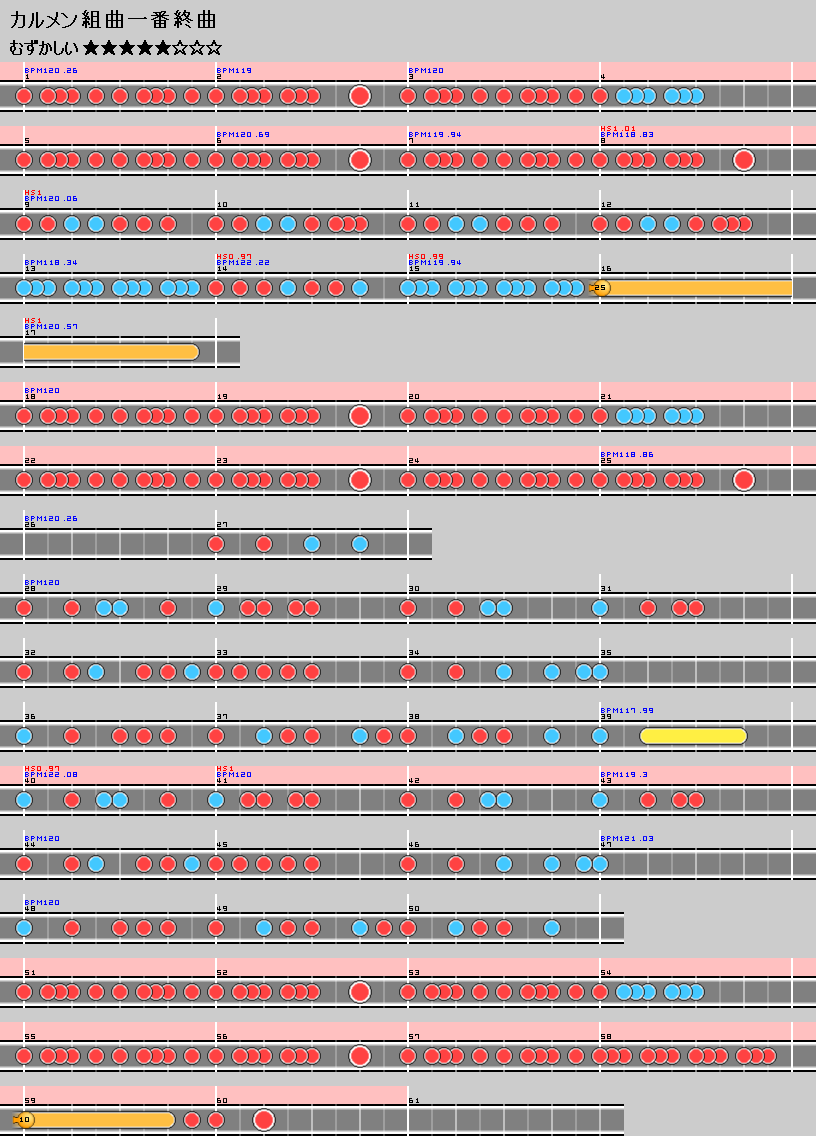
Task: Click the large red note in measure 19
Action: [360, 416]
